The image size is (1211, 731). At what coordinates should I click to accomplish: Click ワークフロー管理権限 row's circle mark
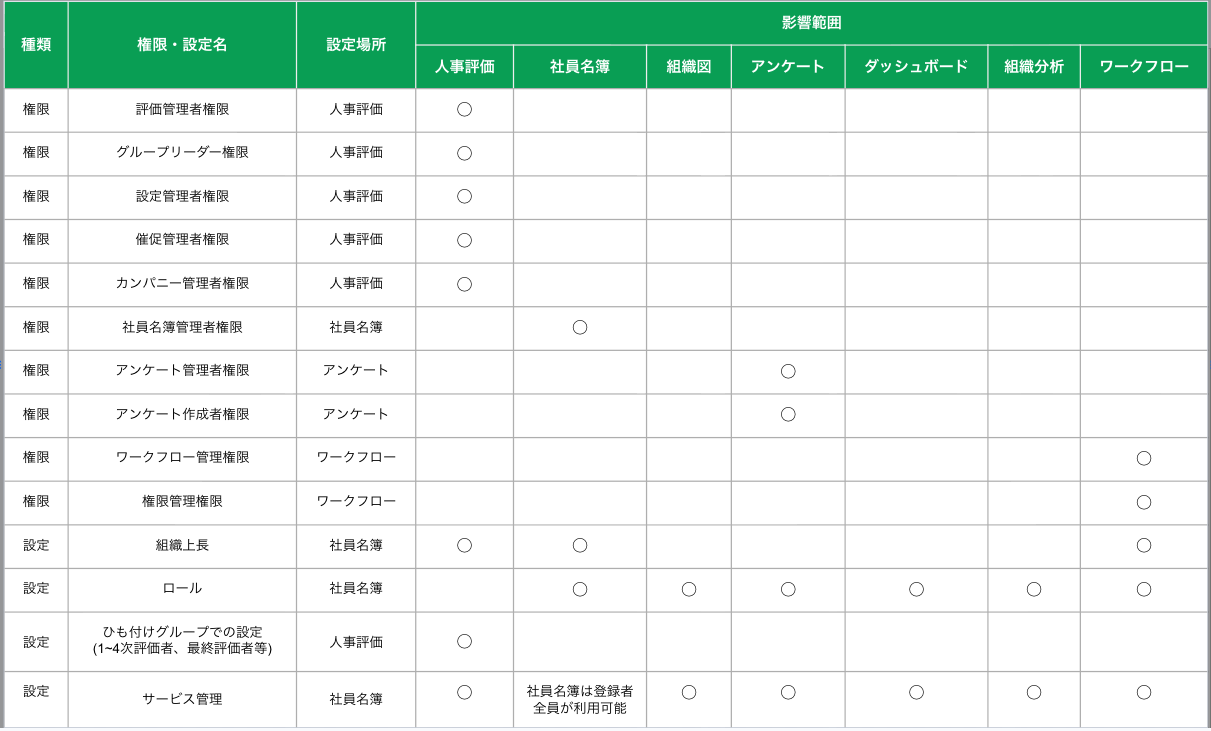tap(1144, 458)
